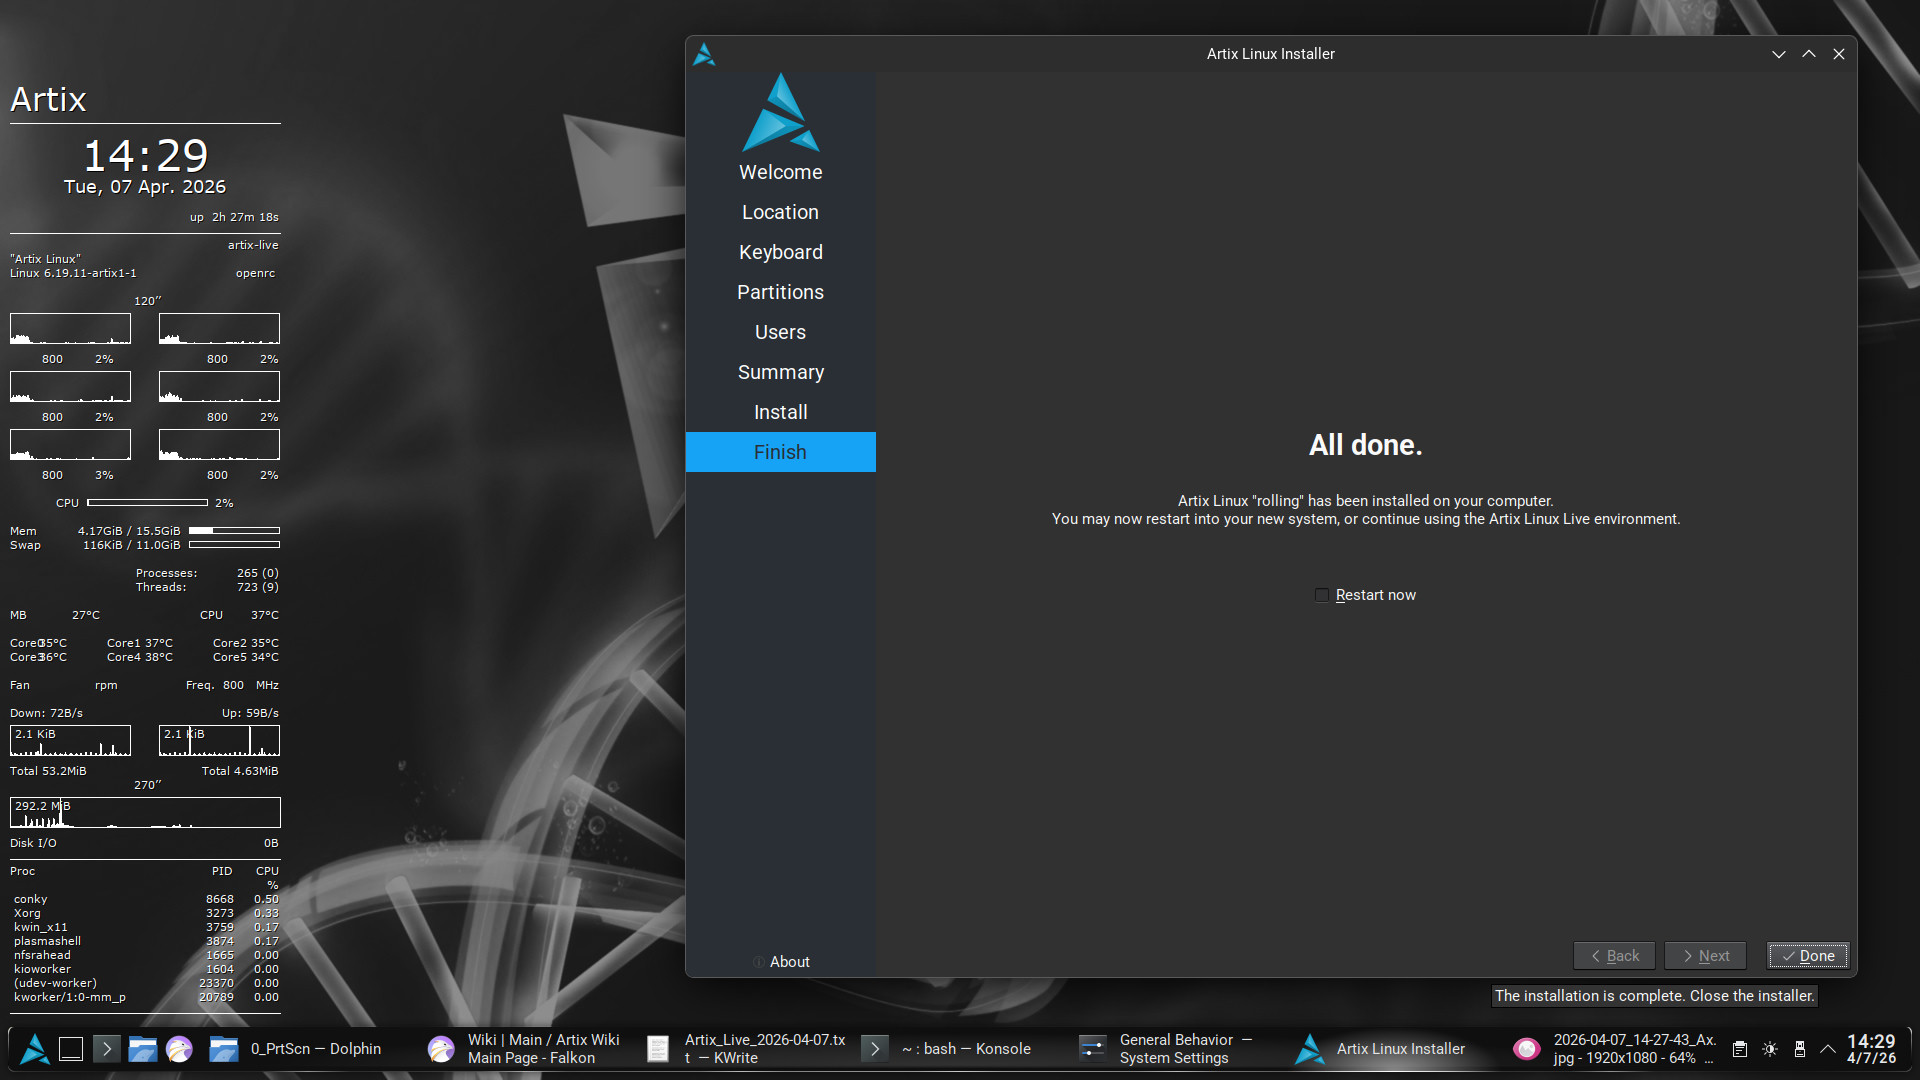Launch Konsole from the panel quick-launch arrow icon
1920x1080 pixels.
coord(106,1049)
